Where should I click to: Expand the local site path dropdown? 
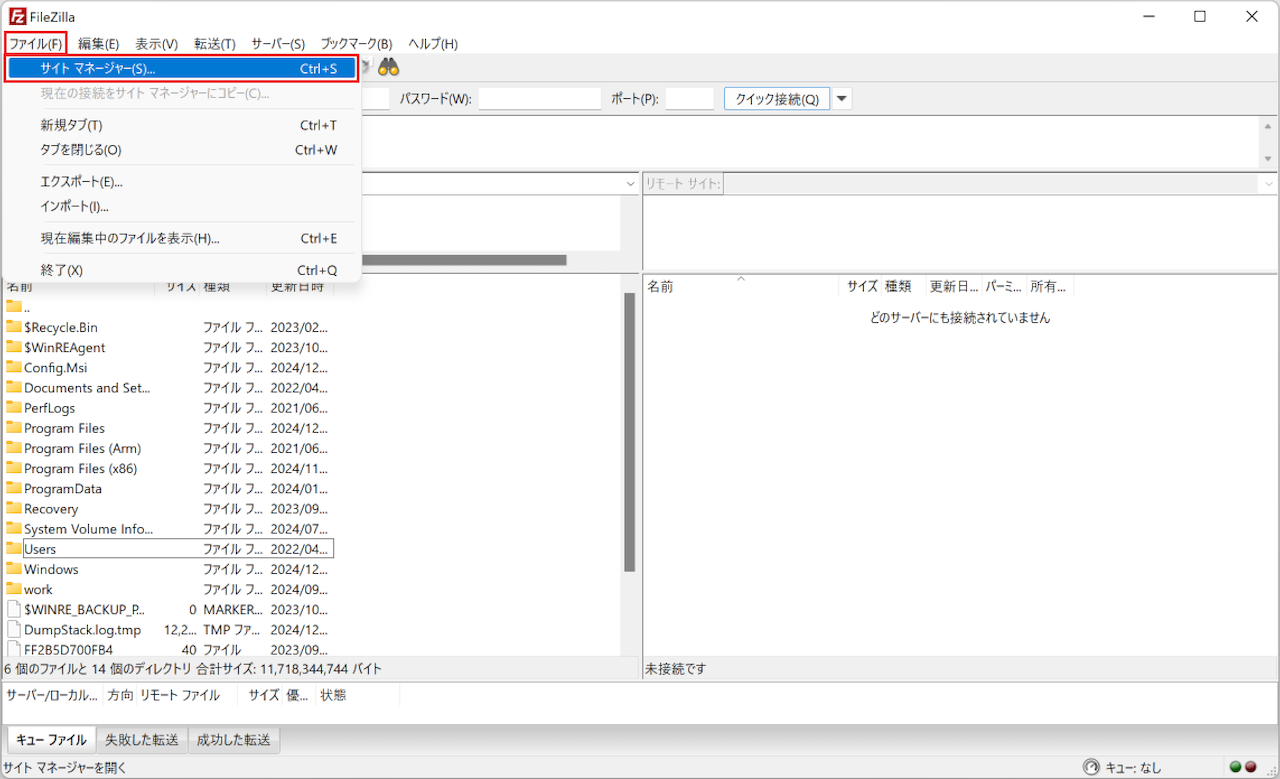point(631,184)
